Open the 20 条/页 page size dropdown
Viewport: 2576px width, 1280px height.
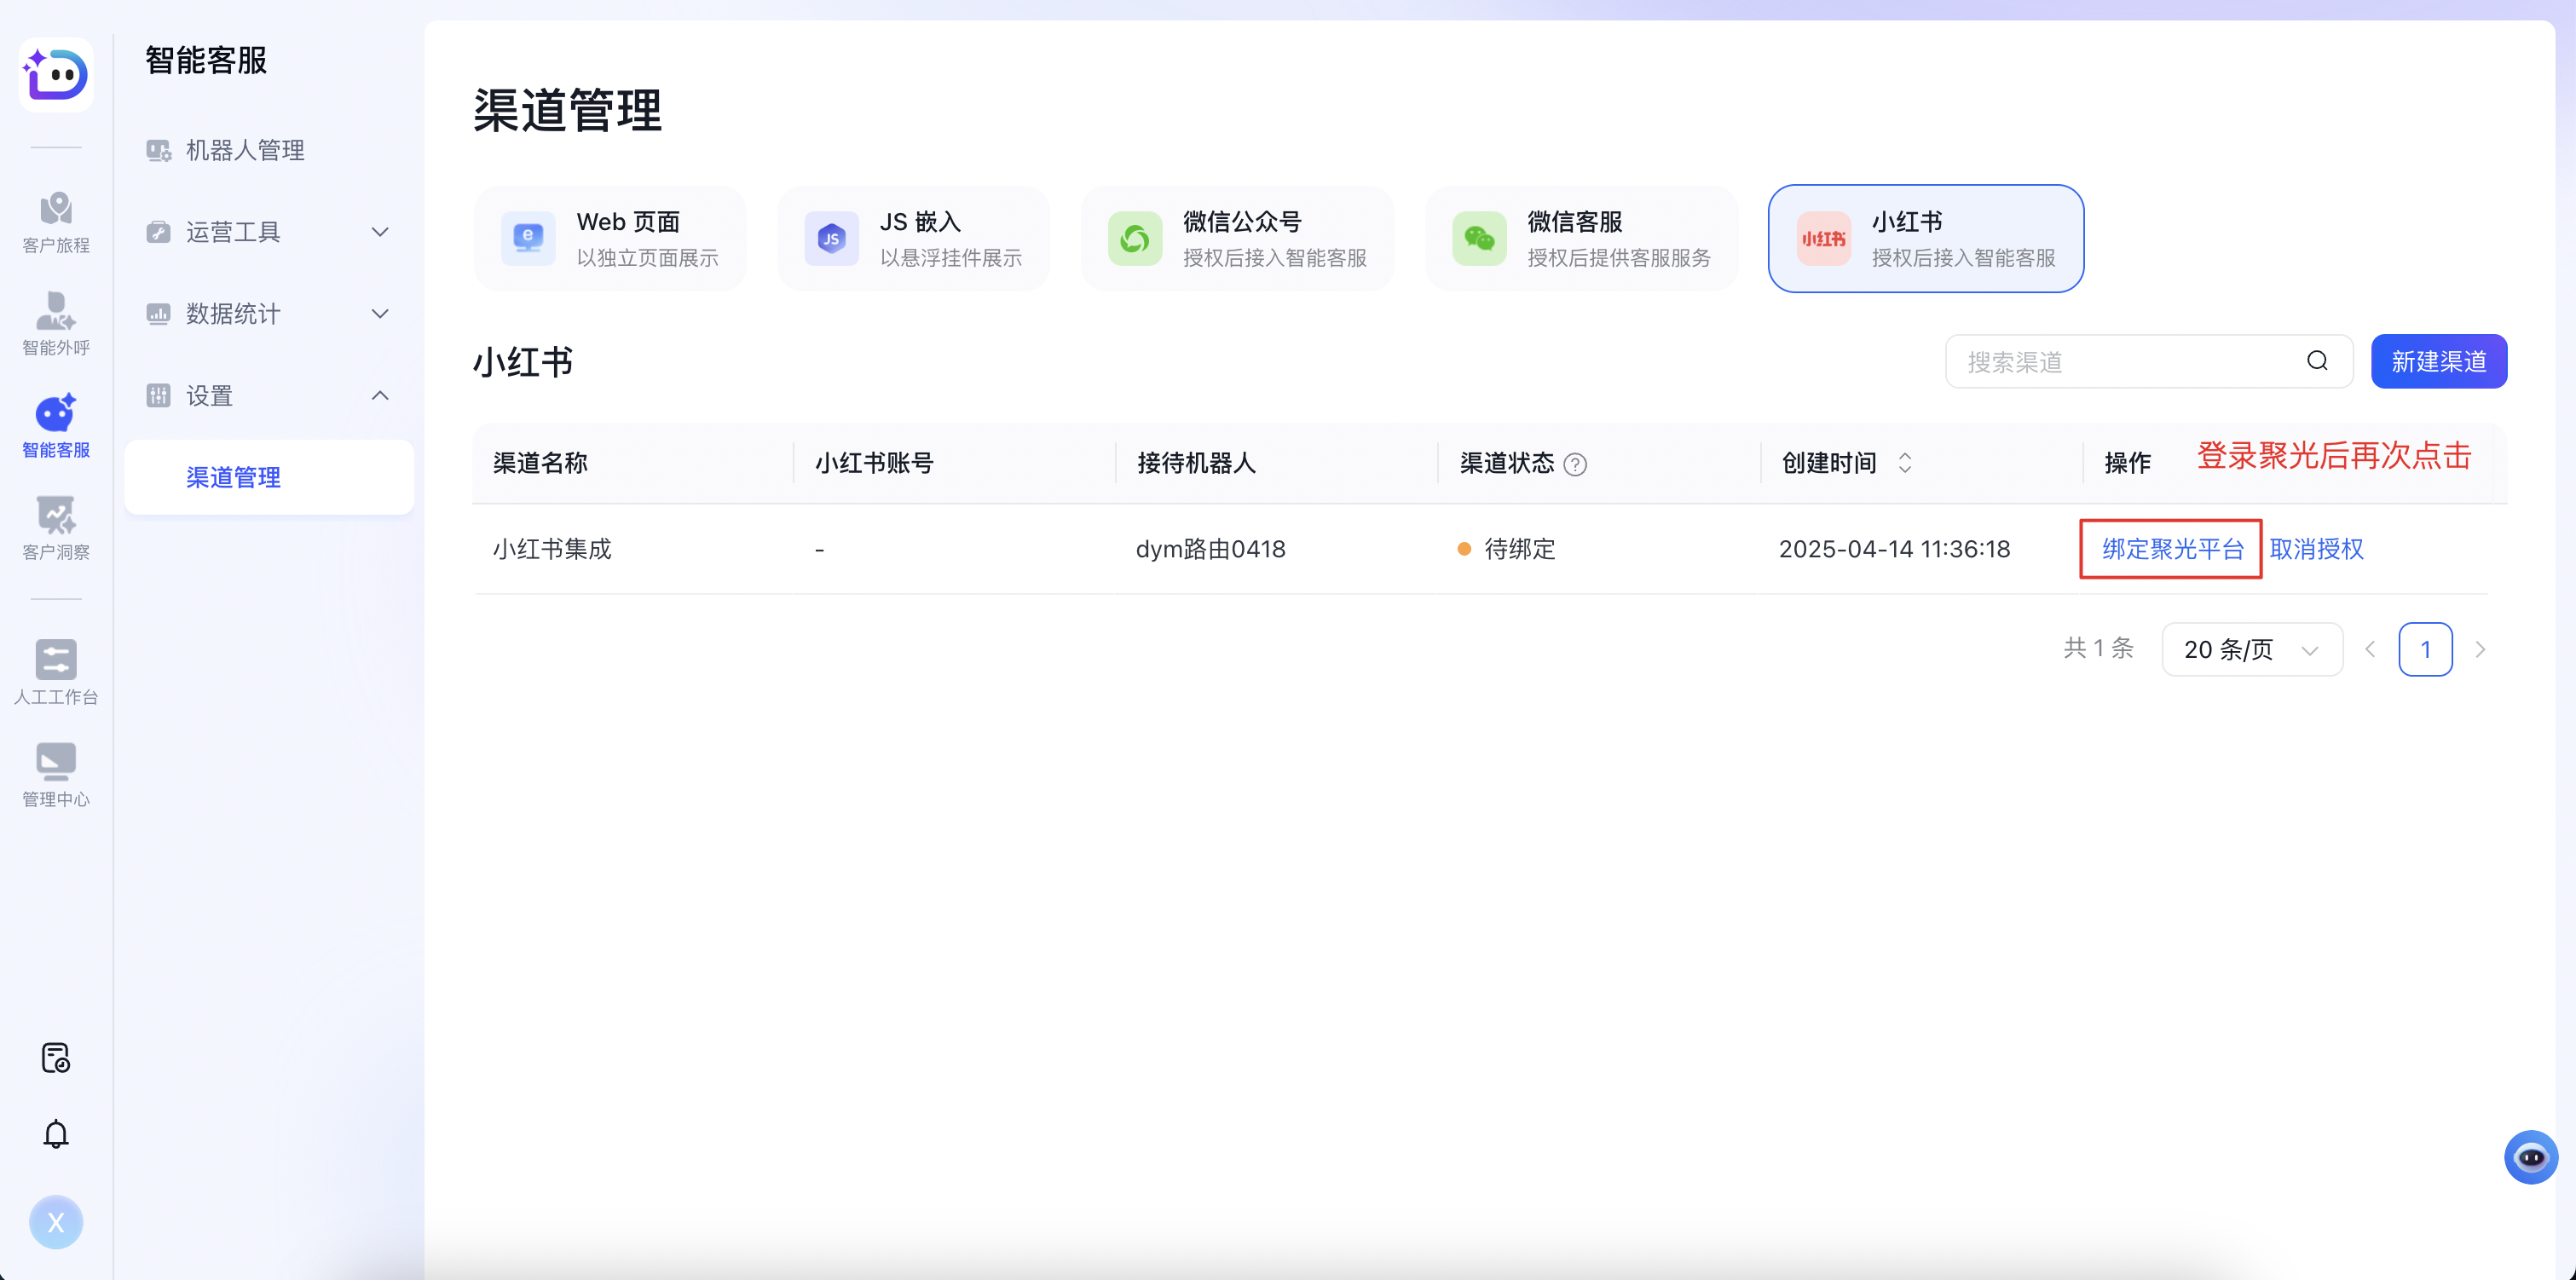[x=2251, y=649]
